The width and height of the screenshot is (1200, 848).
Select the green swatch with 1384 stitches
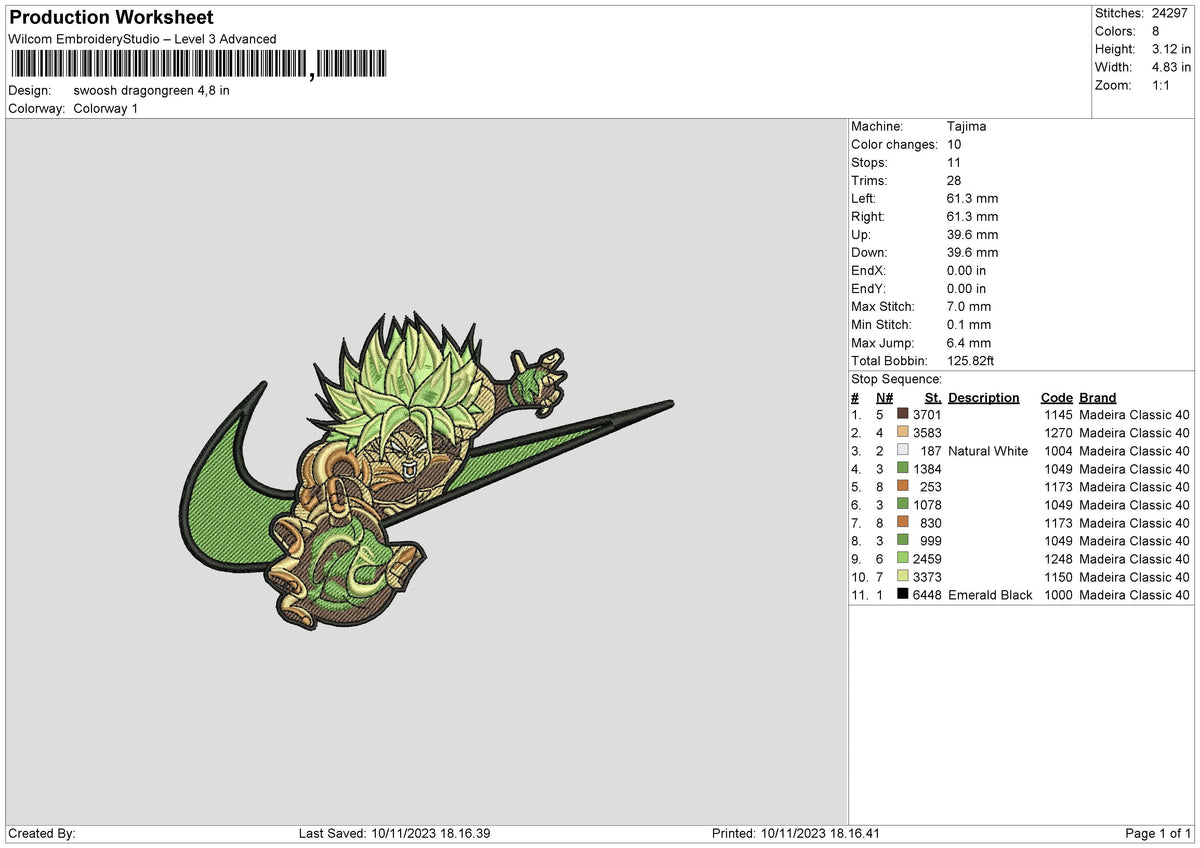click(903, 468)
